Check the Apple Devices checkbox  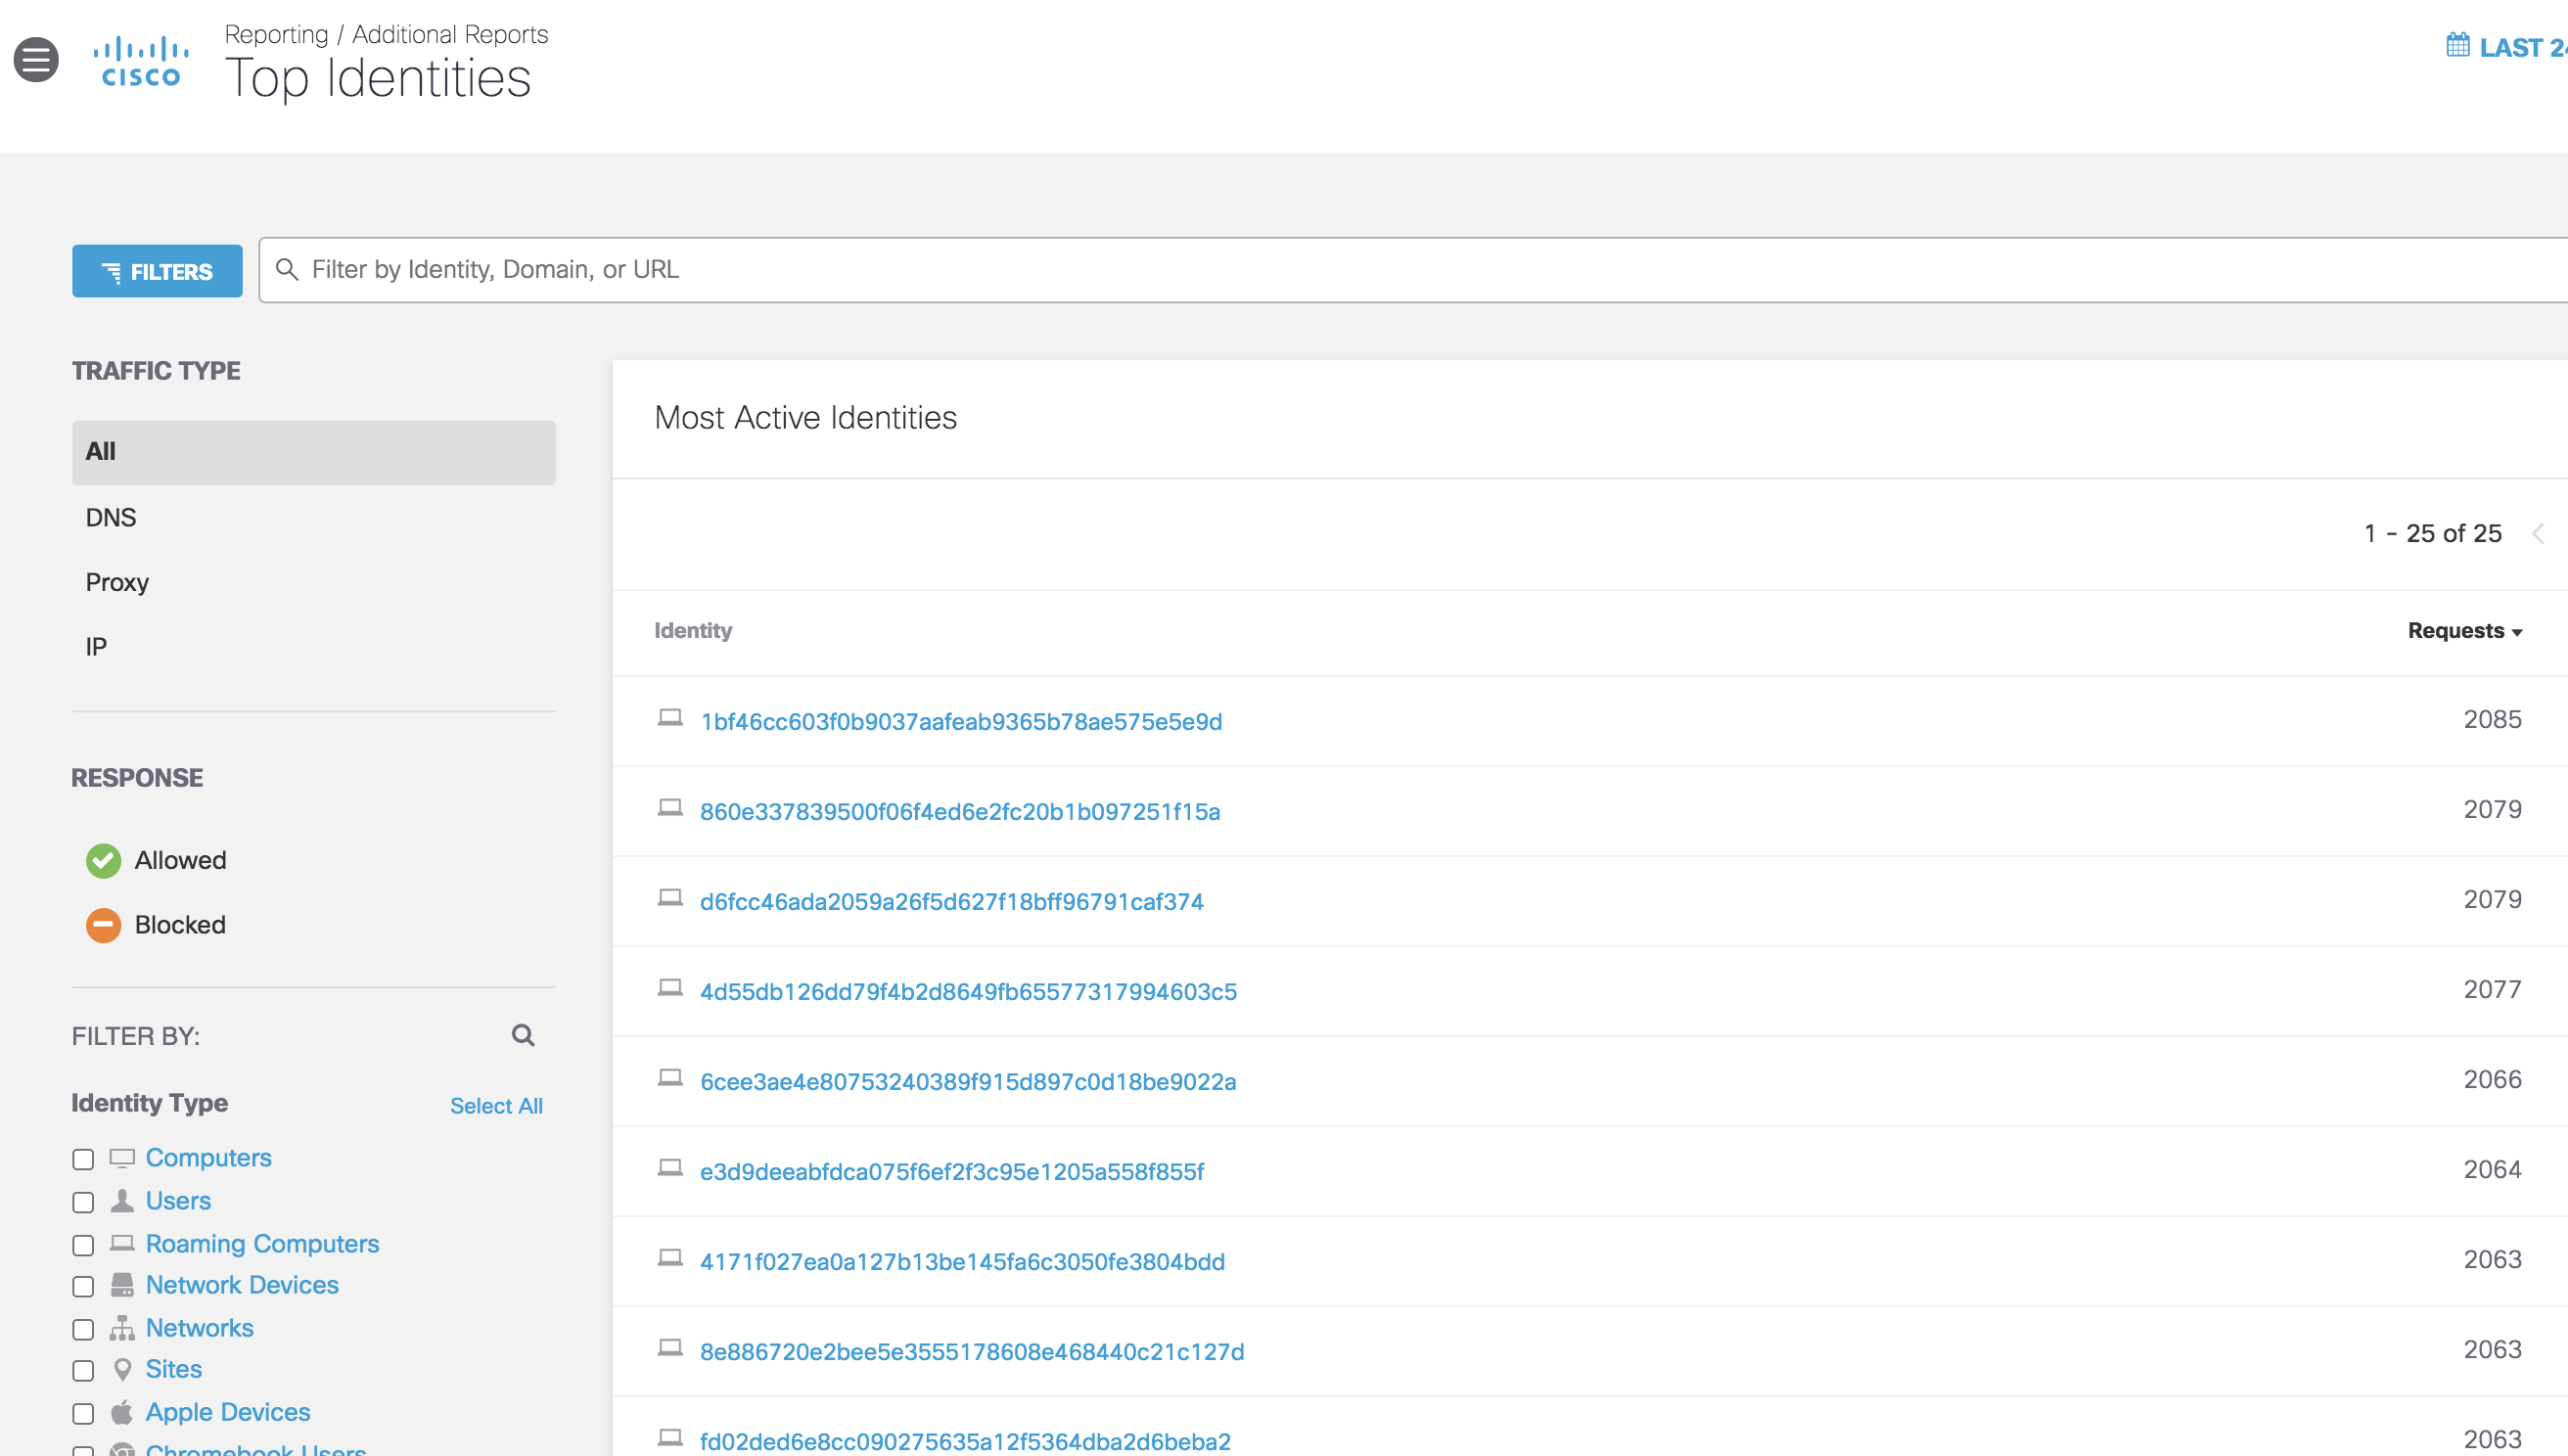(83, 1414)
